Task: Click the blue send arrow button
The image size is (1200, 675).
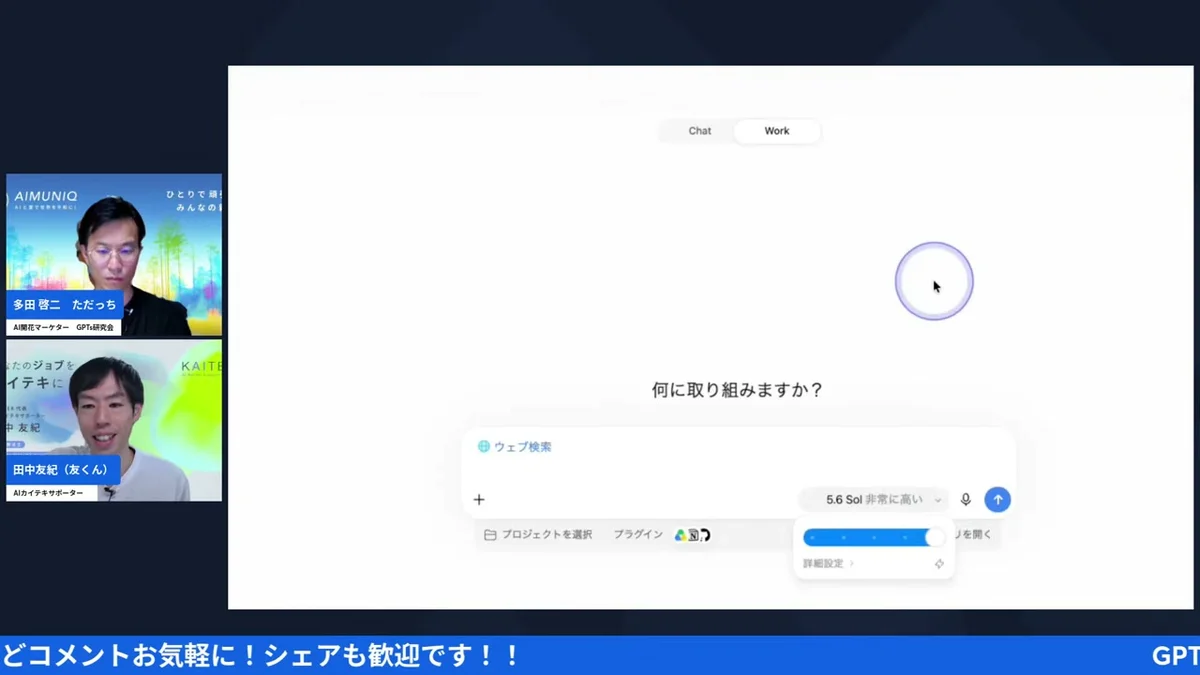Action: [x=997, y=499]
